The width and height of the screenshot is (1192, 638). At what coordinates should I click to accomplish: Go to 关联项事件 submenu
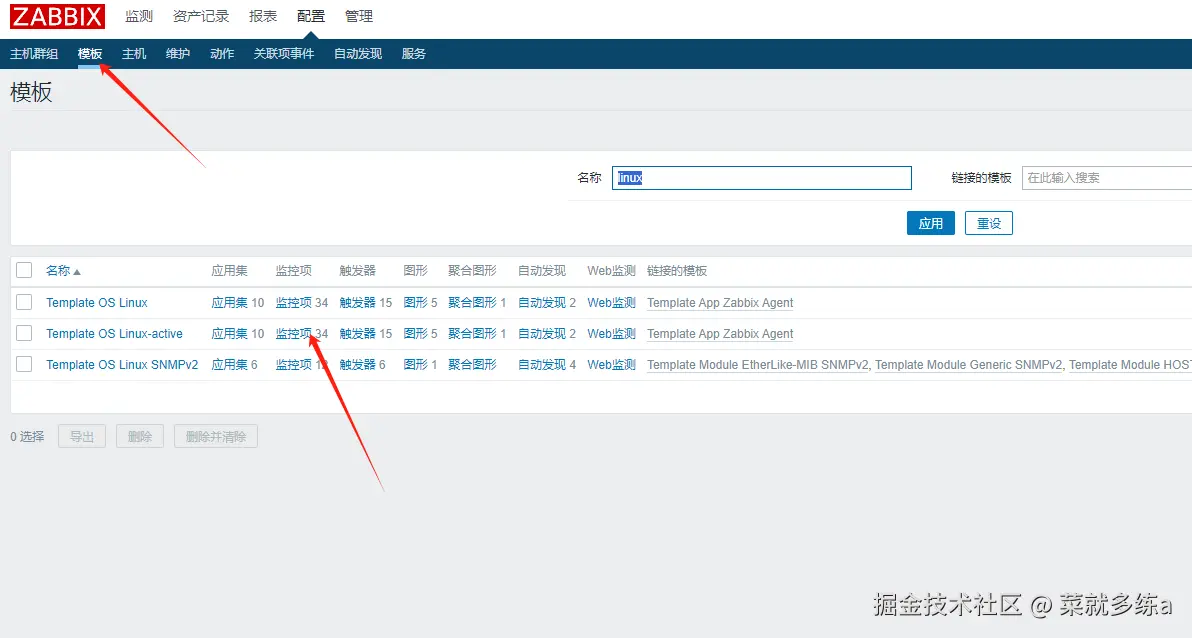click(284, 53)
